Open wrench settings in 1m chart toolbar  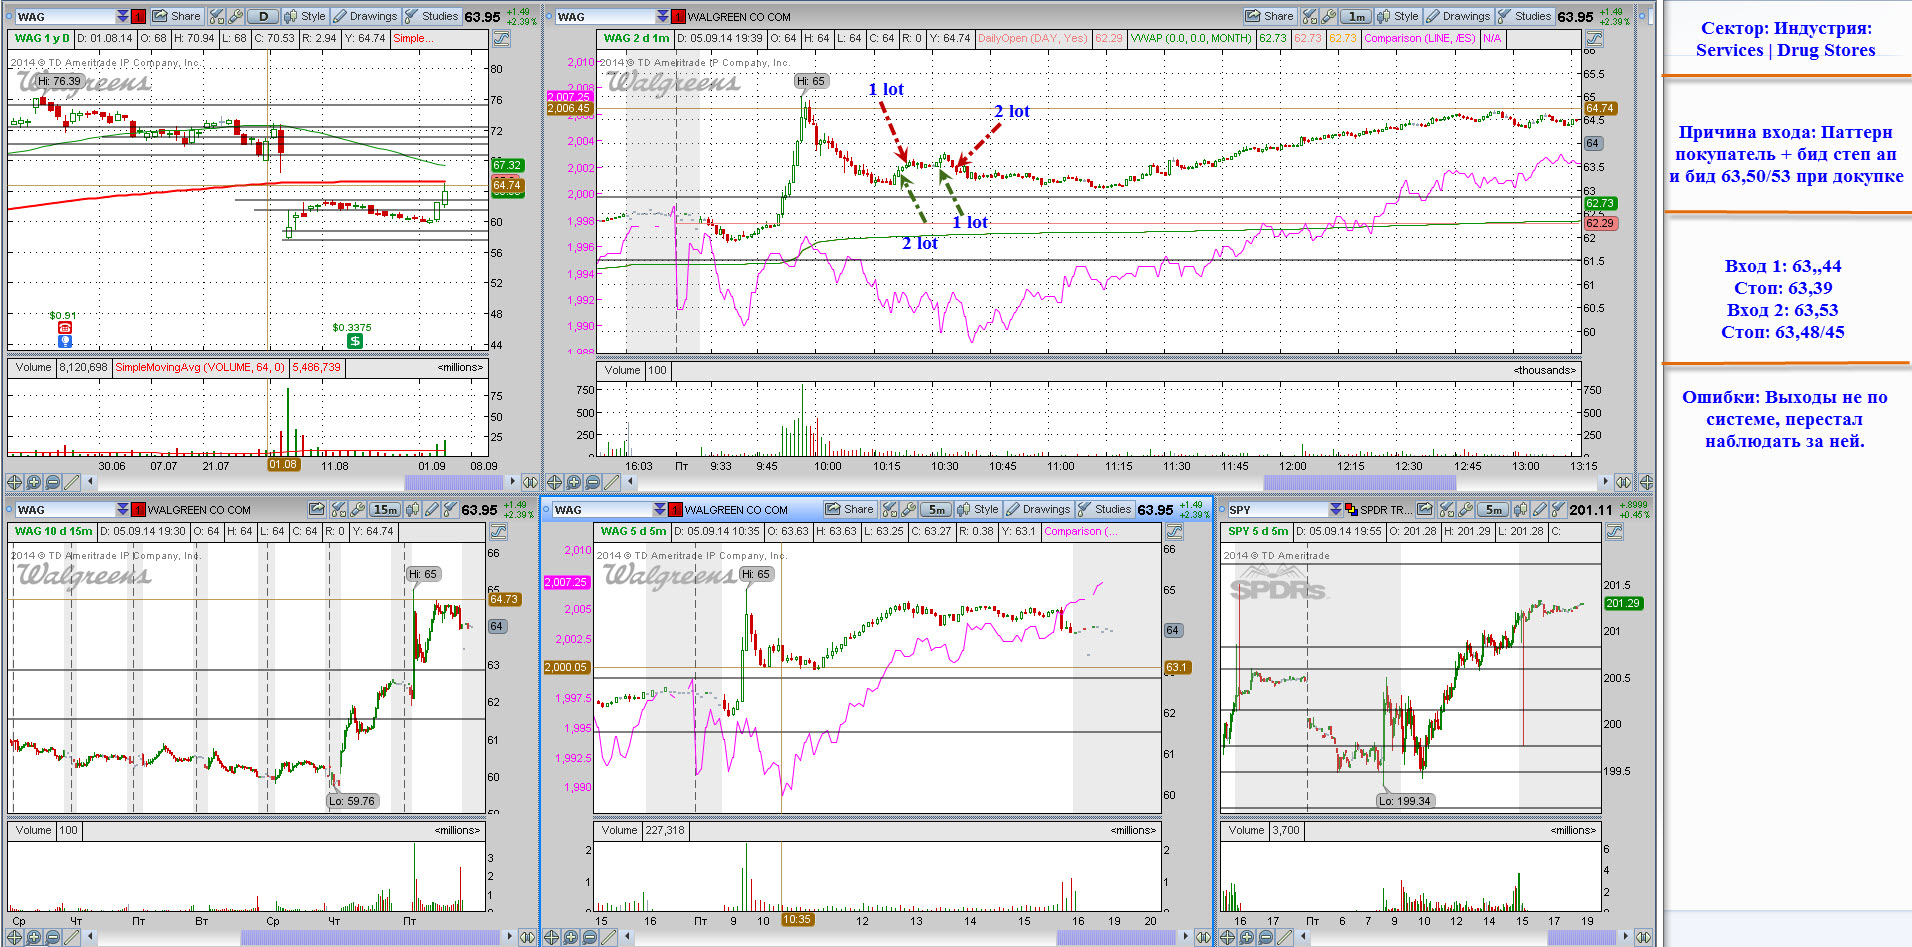tap(1329, 16)
